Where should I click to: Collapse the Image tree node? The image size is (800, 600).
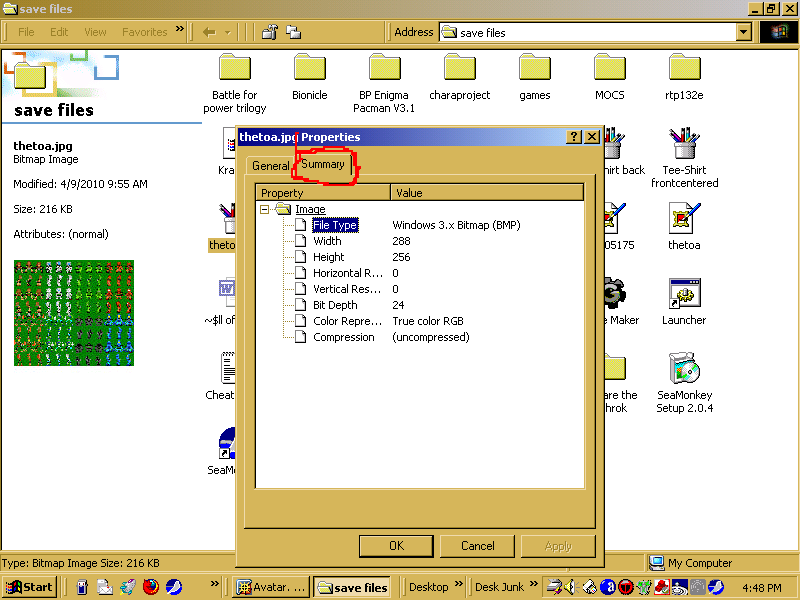[x=264, y=209]
